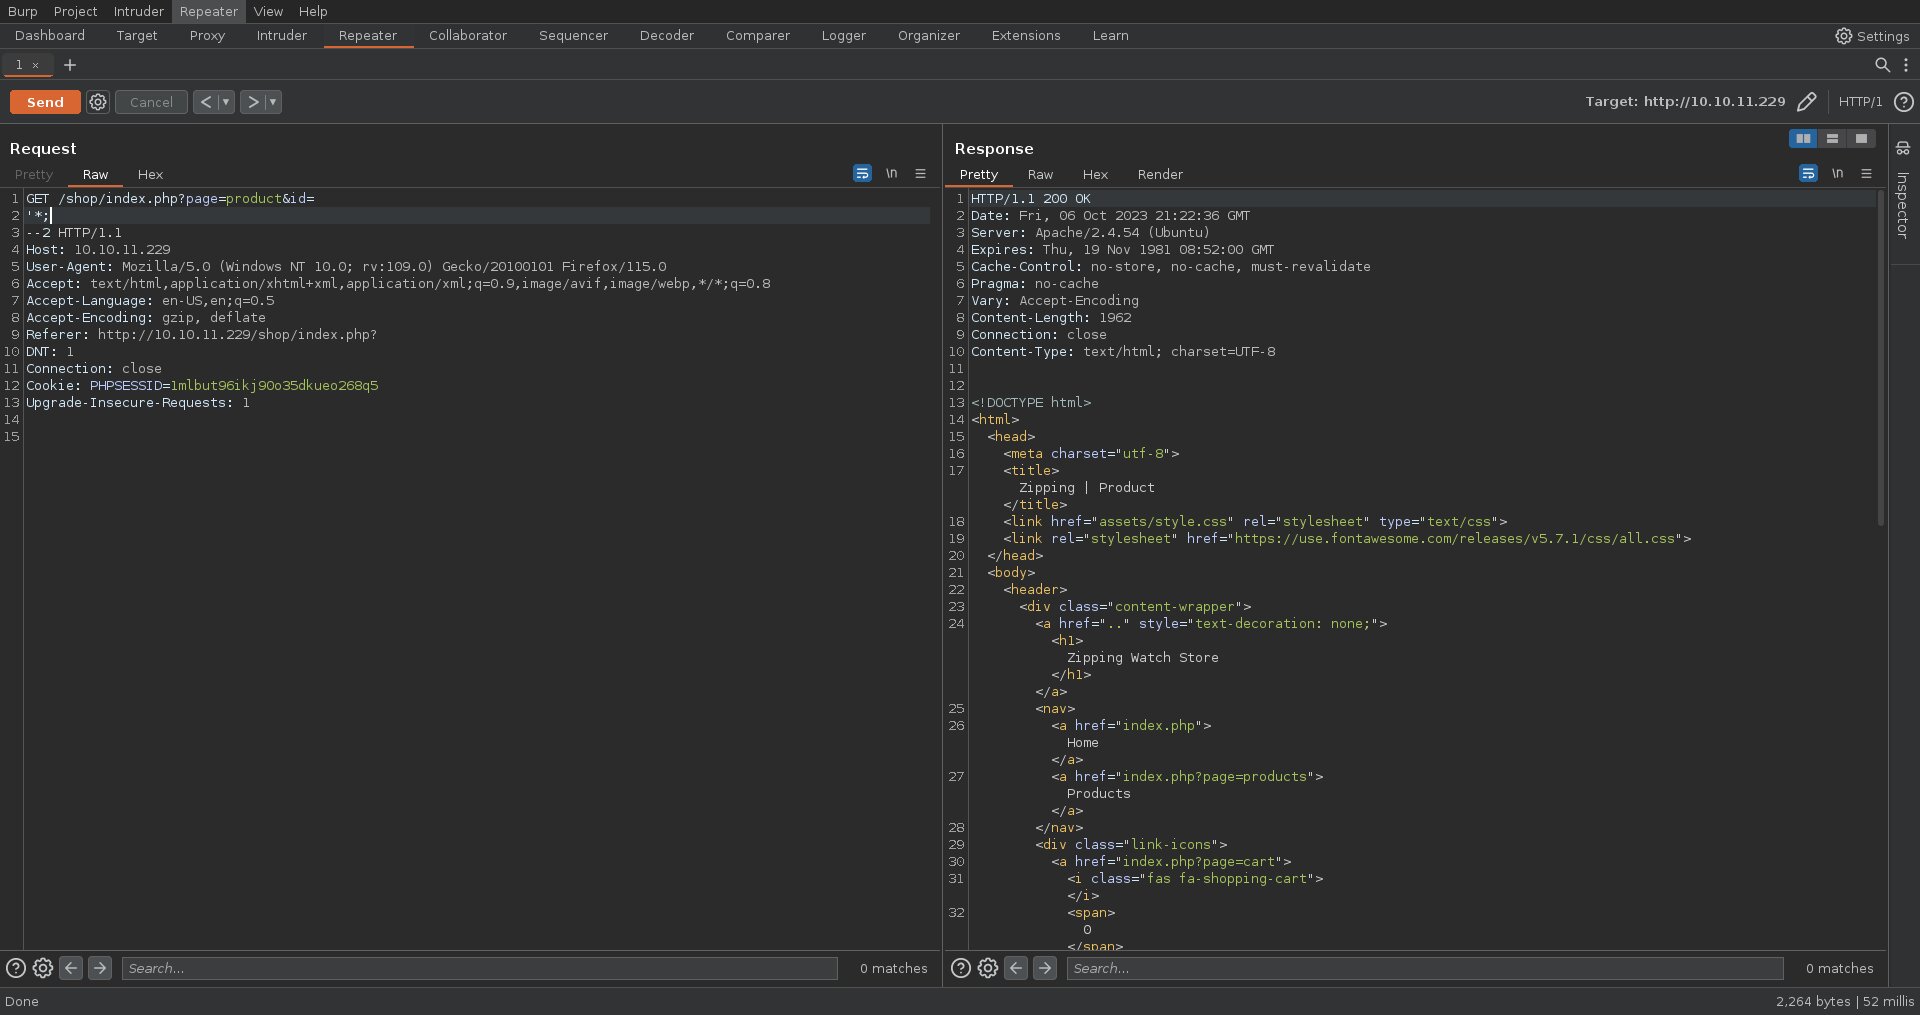Open Request search help icon
This screenshot has width=1920, height=1015.
coord(16,968)
